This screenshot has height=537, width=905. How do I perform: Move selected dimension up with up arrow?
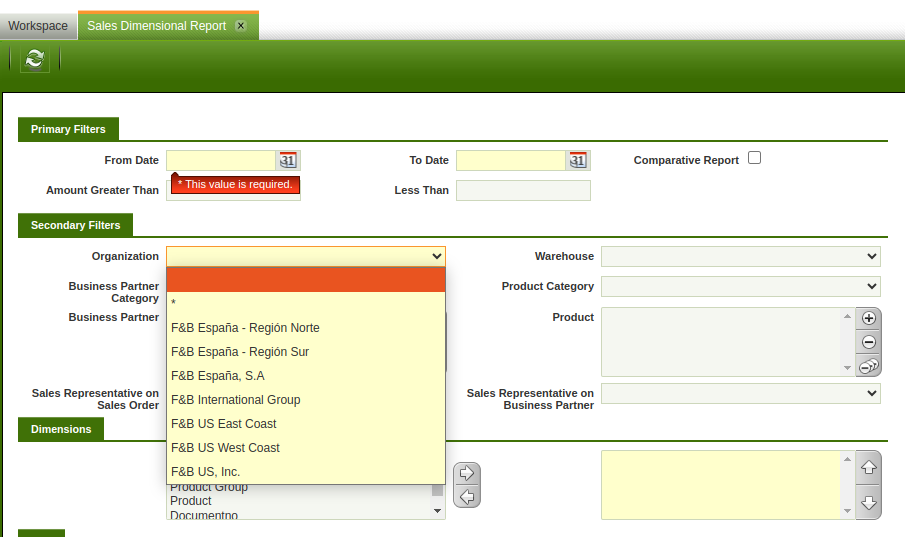coord(869,466)
